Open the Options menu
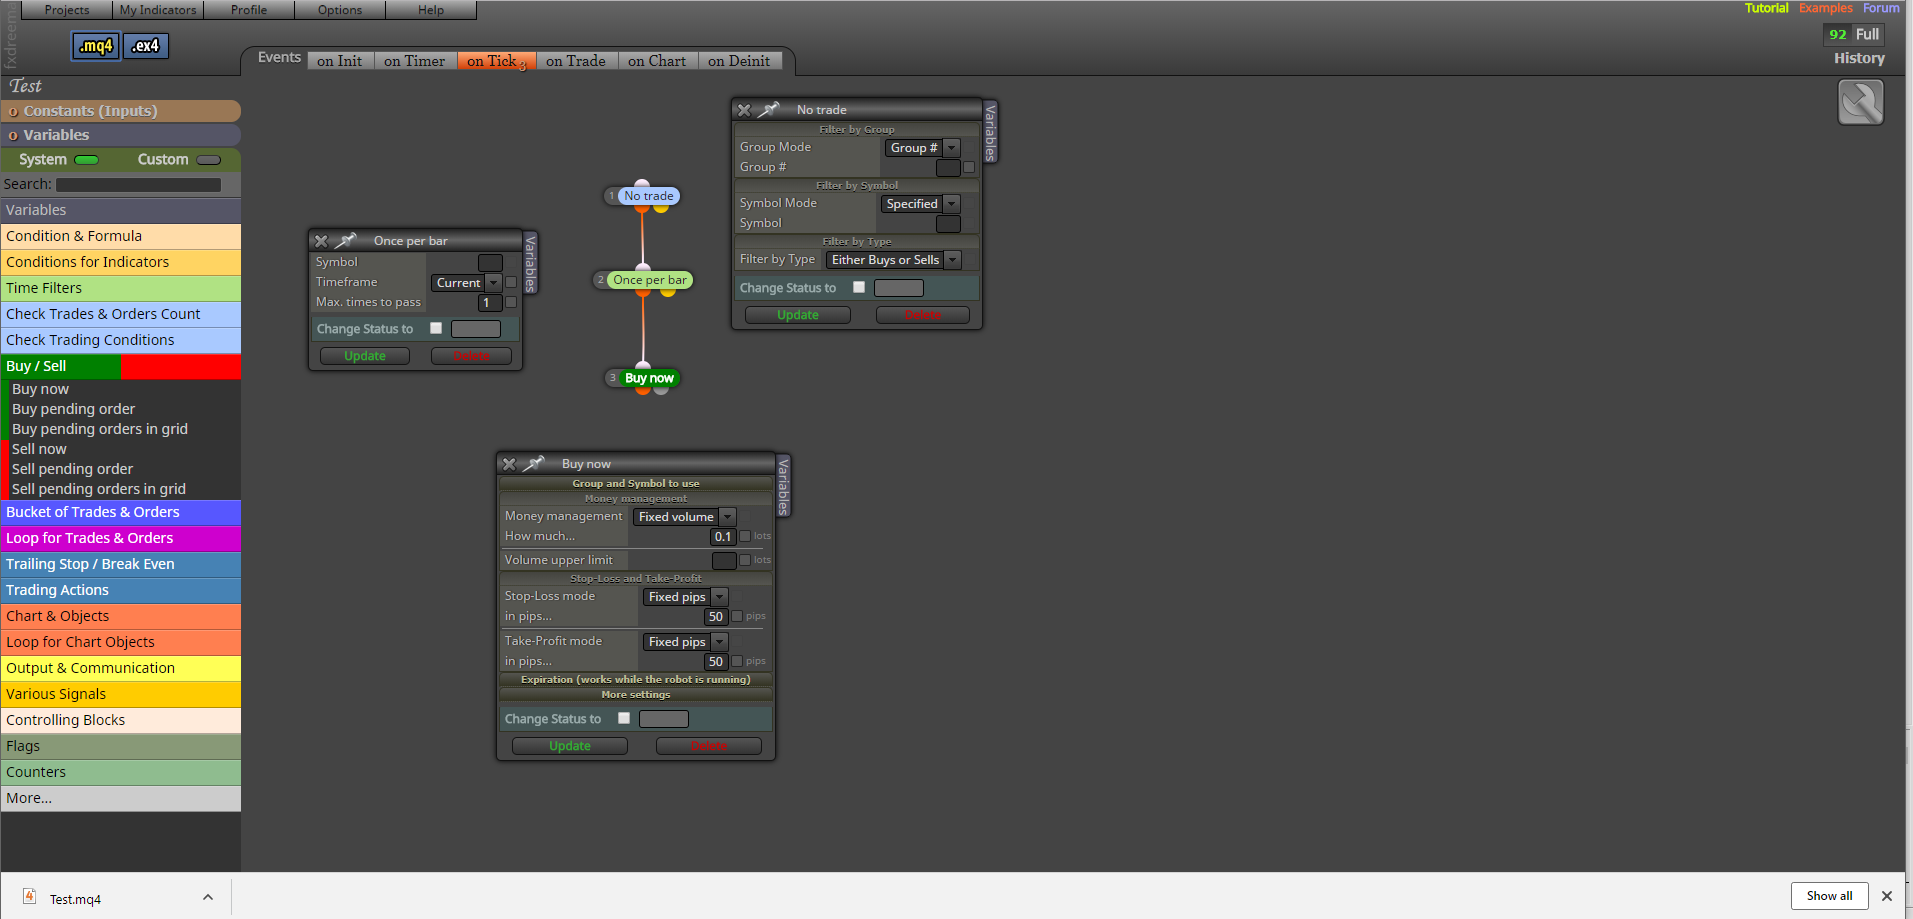The image size is (1913, 919). tap(340, 10)
